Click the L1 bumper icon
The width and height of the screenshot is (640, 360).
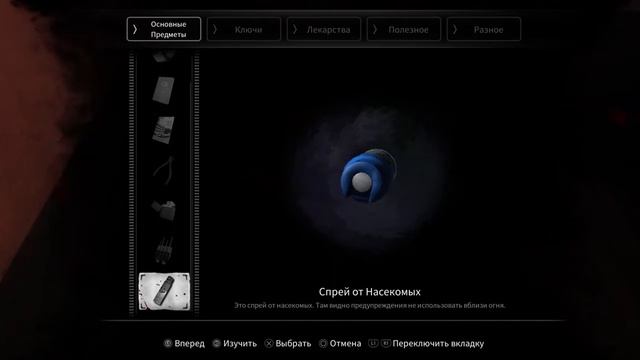[x=373, y=343]
